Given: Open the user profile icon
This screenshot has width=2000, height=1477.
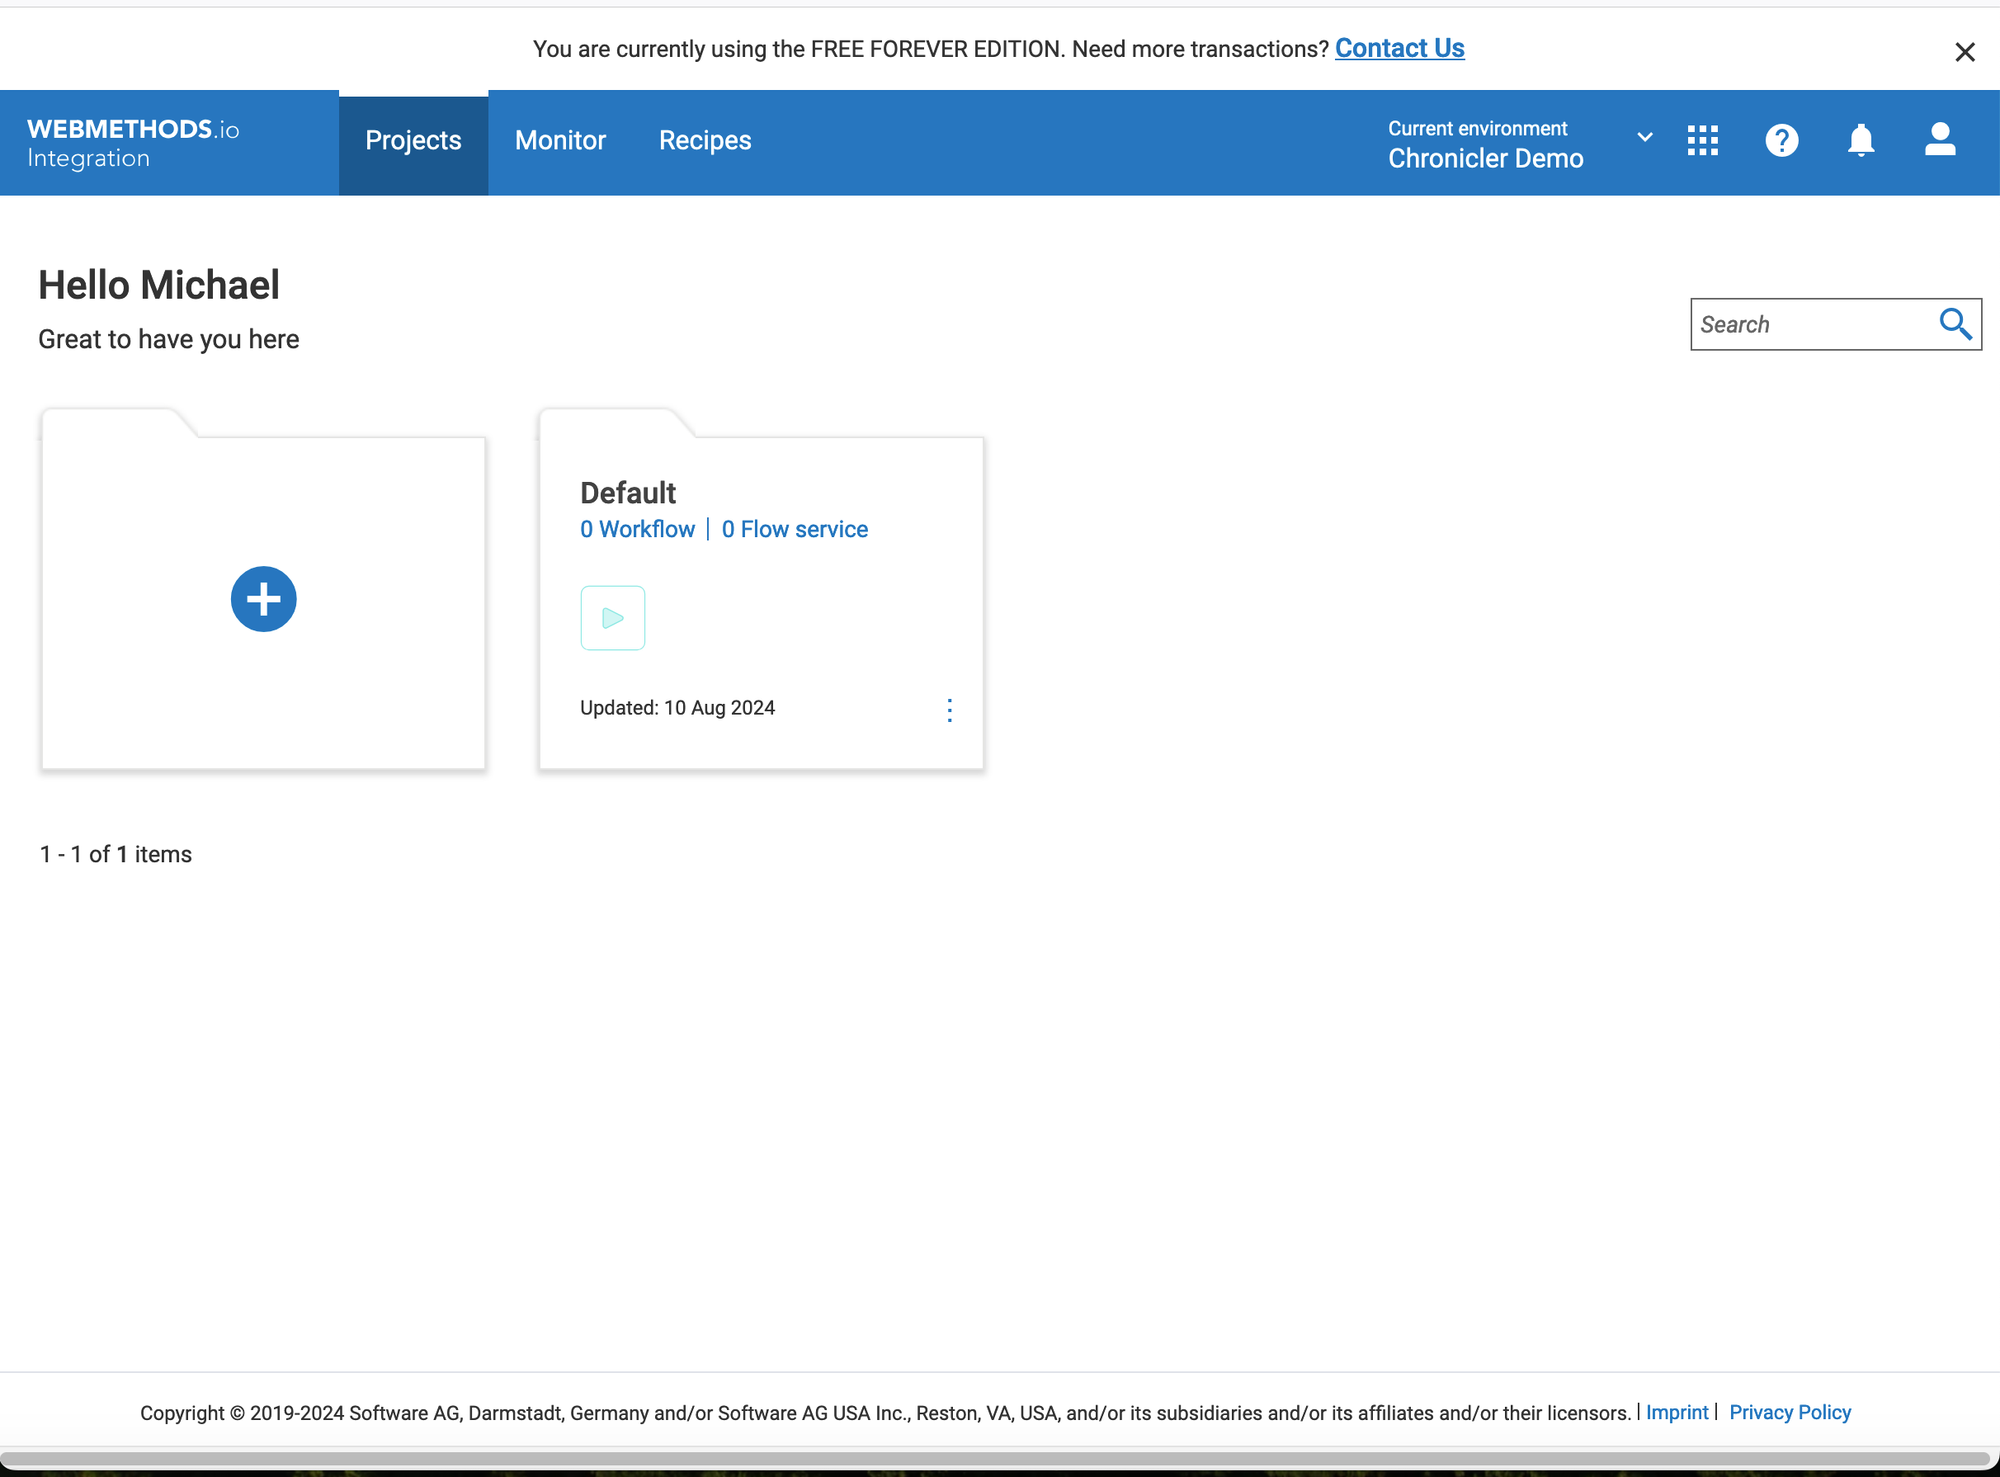Looking at the screenshot, I should point(1939,140).
